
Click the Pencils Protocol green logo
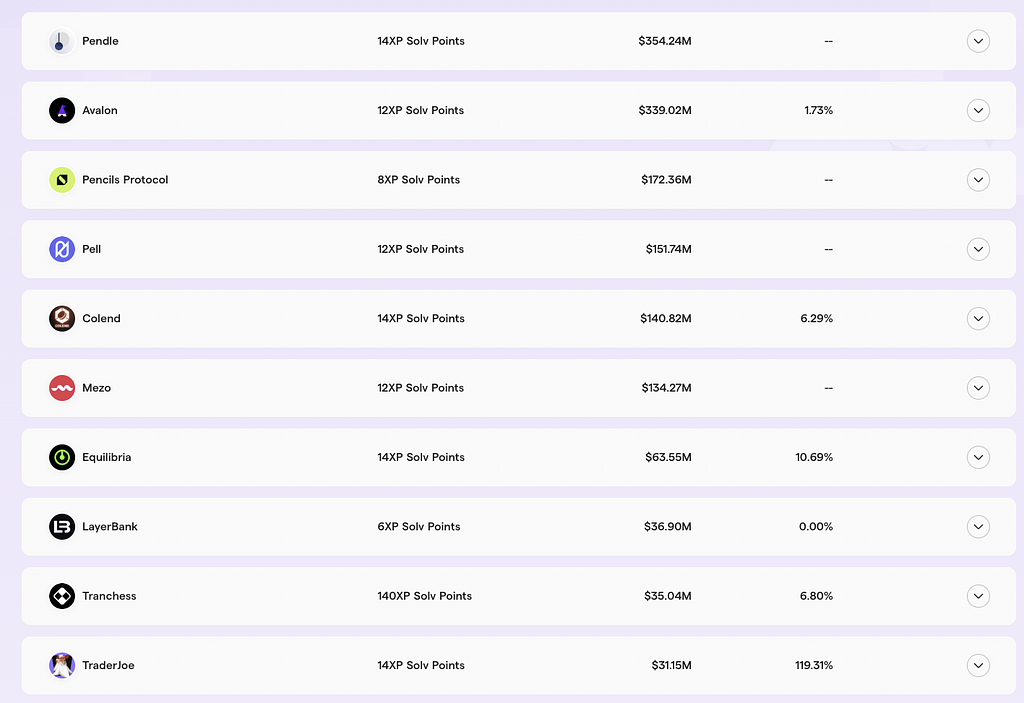tap(62, 180)
